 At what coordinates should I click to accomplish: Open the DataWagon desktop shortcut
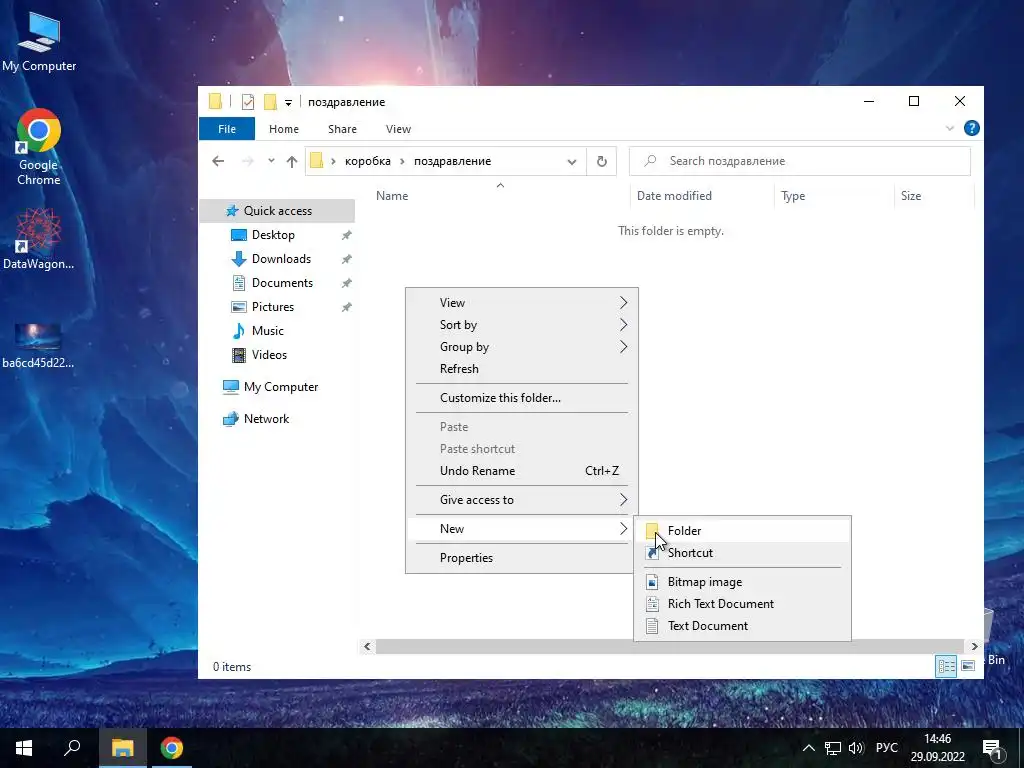click(39, 239)
